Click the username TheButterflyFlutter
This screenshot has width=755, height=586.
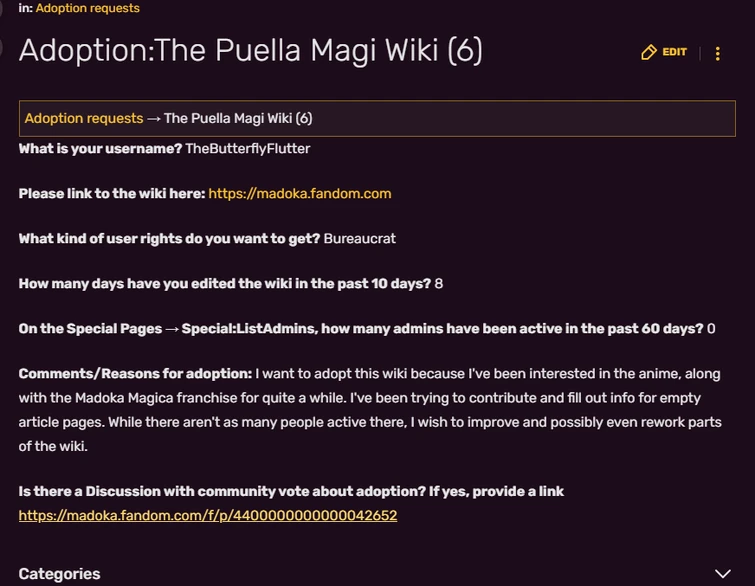tap(248, 148)
